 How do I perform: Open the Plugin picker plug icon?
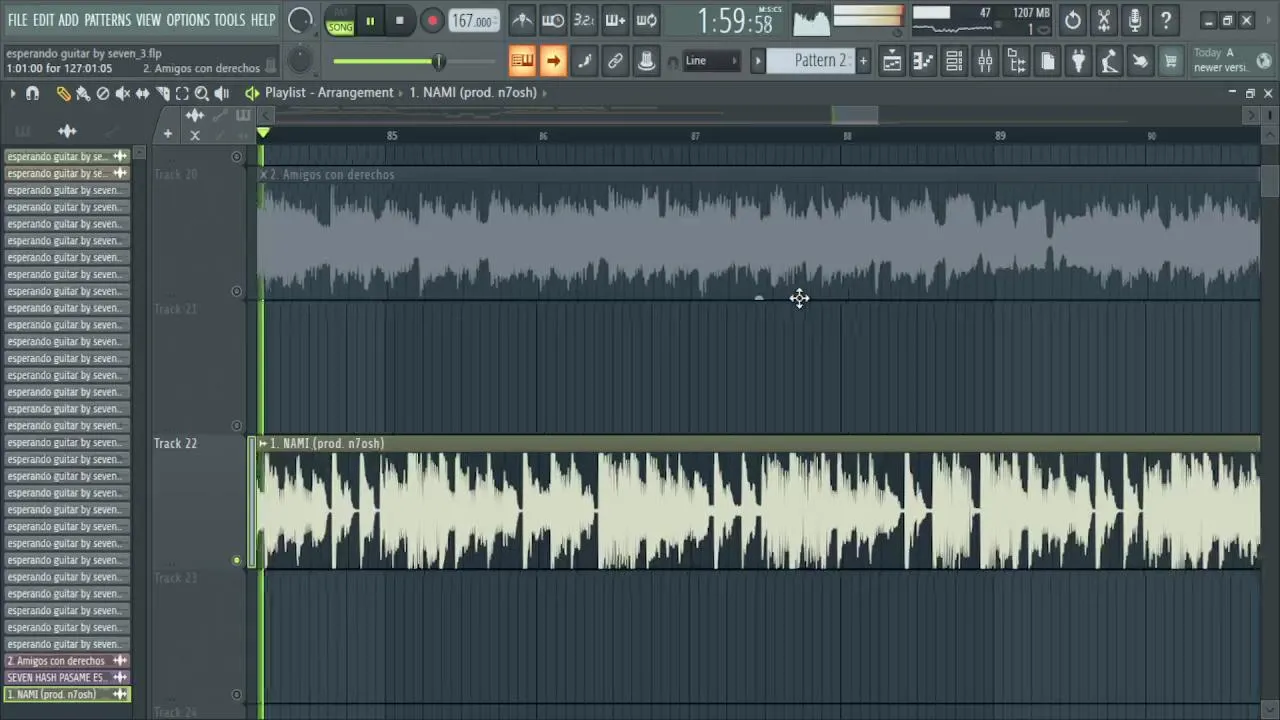[x=1078, y=61]
